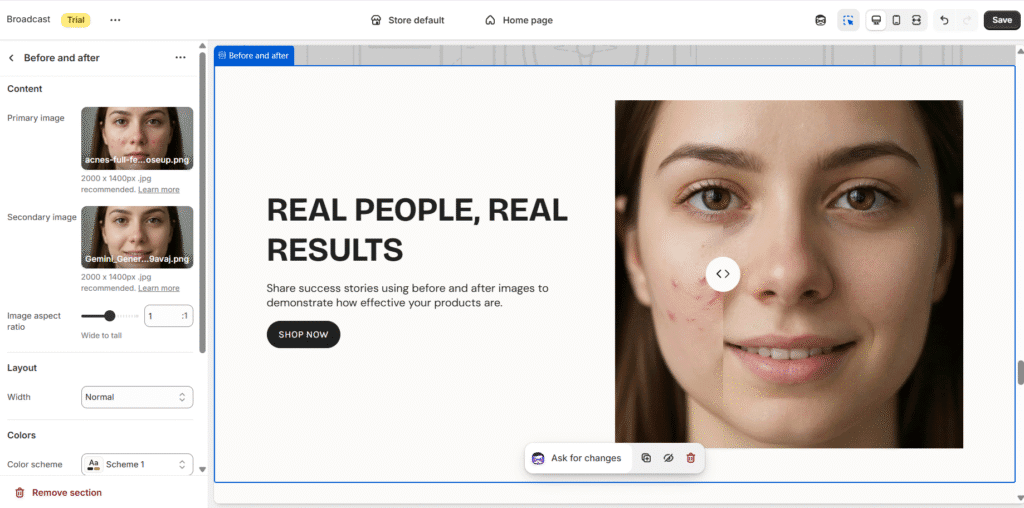Undo the last change
Image resolution: width=1024 pixels, height=508 pixels.
[x=944, y=20]
